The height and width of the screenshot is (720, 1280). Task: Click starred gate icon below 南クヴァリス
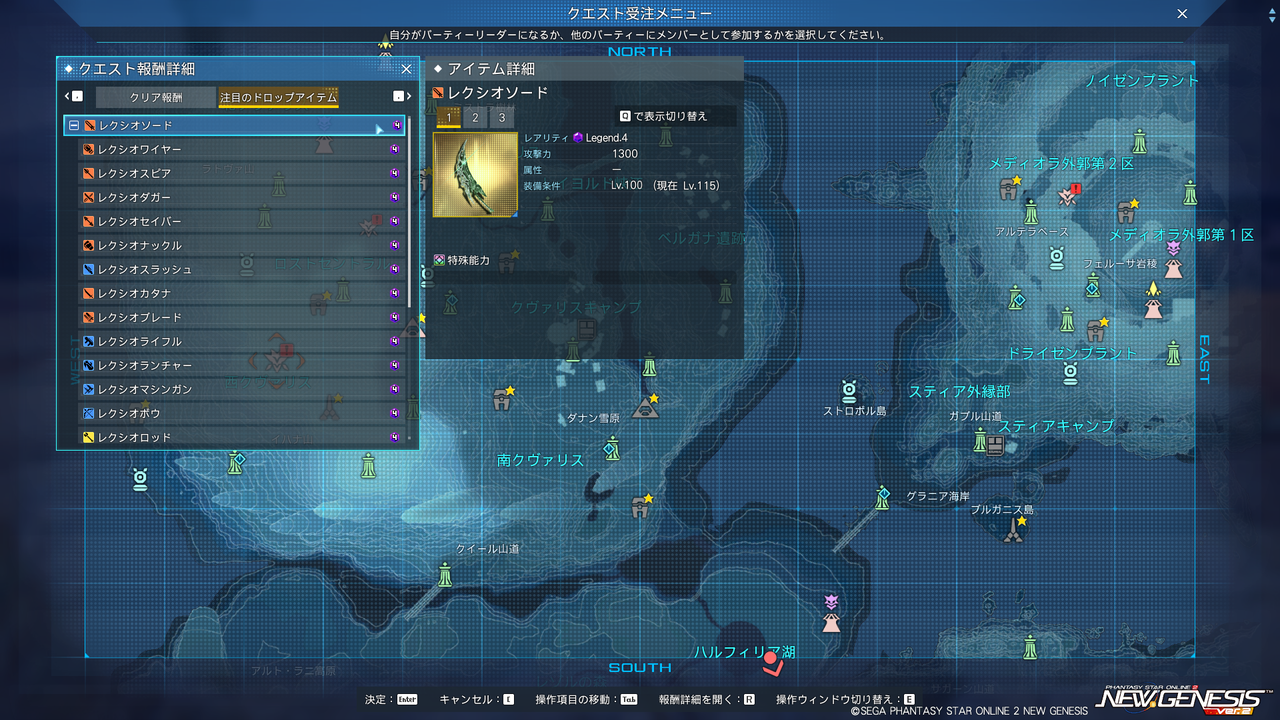(643, 506)
